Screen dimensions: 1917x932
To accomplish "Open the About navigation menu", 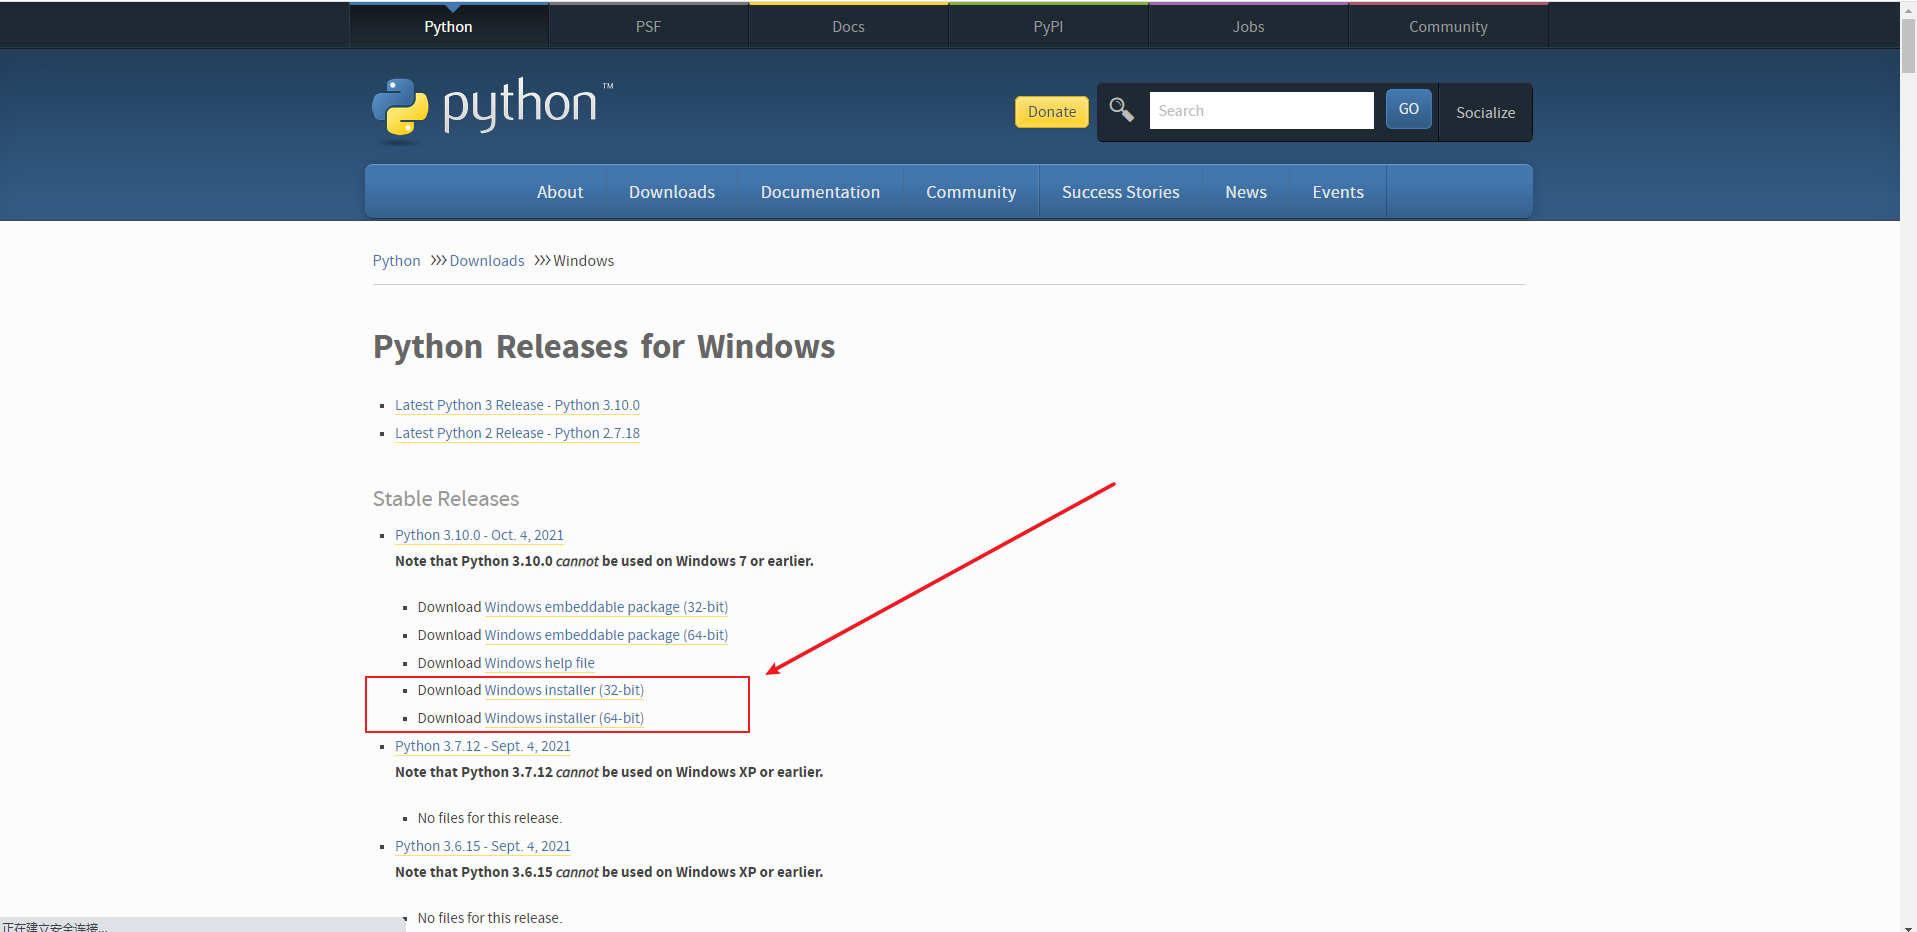I will 560,192.
